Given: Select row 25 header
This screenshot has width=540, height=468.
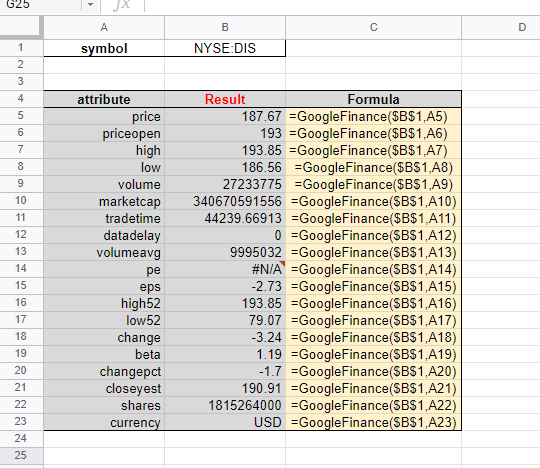Looking at the screenshot, I should (21, 456).
